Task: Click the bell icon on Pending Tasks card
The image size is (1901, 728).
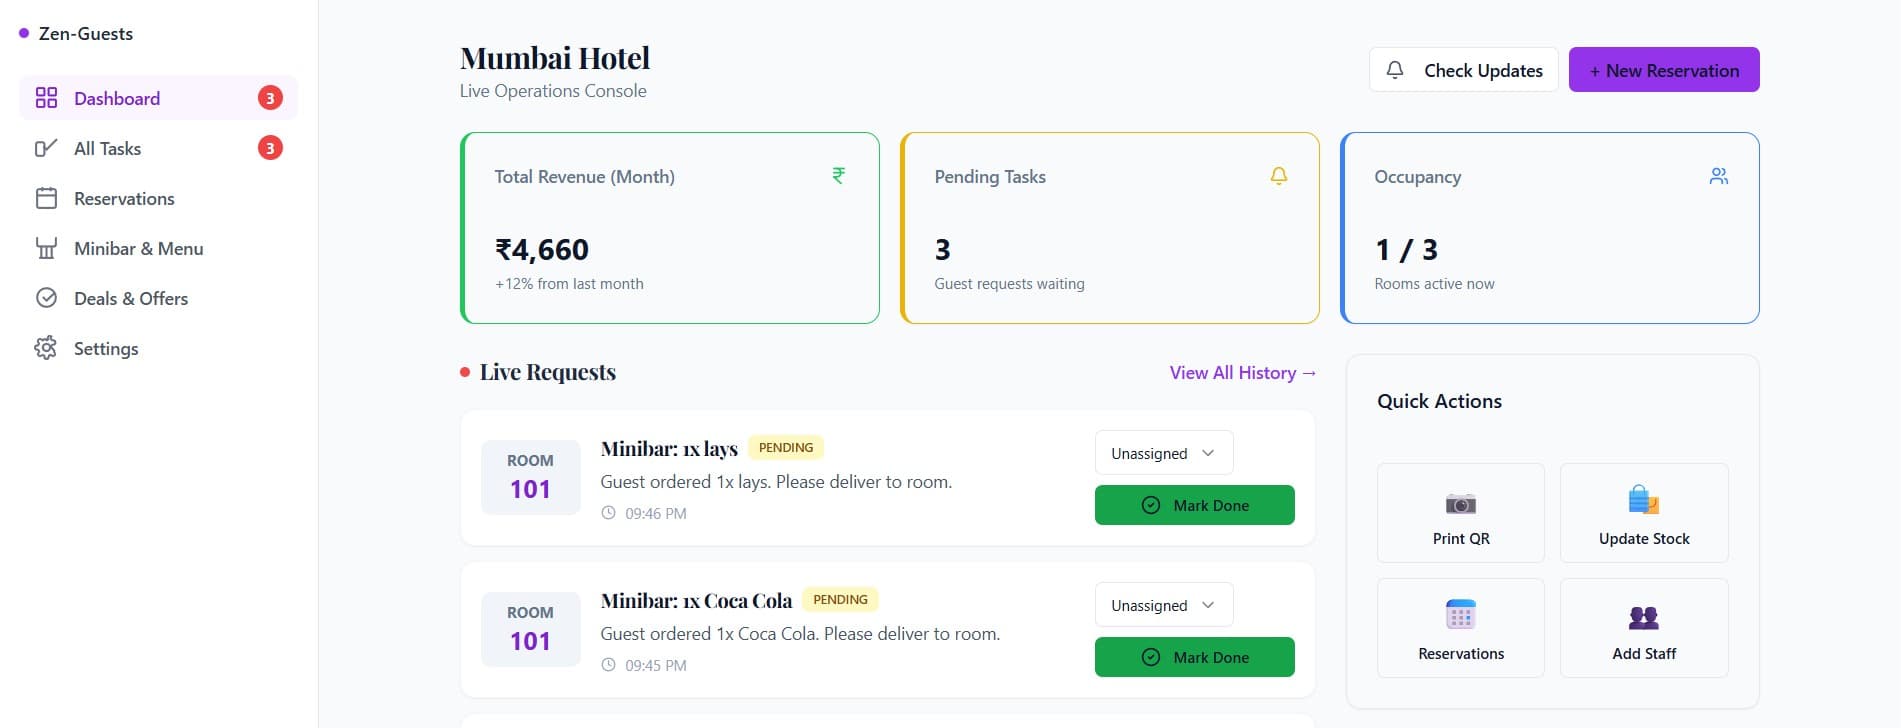Action: [x=1278, y=175]
